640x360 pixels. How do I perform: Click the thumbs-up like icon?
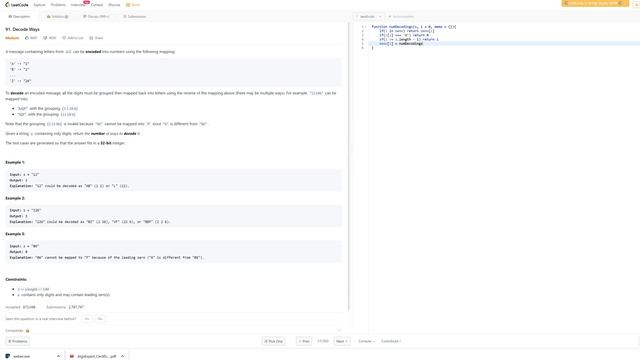[27, 38]
